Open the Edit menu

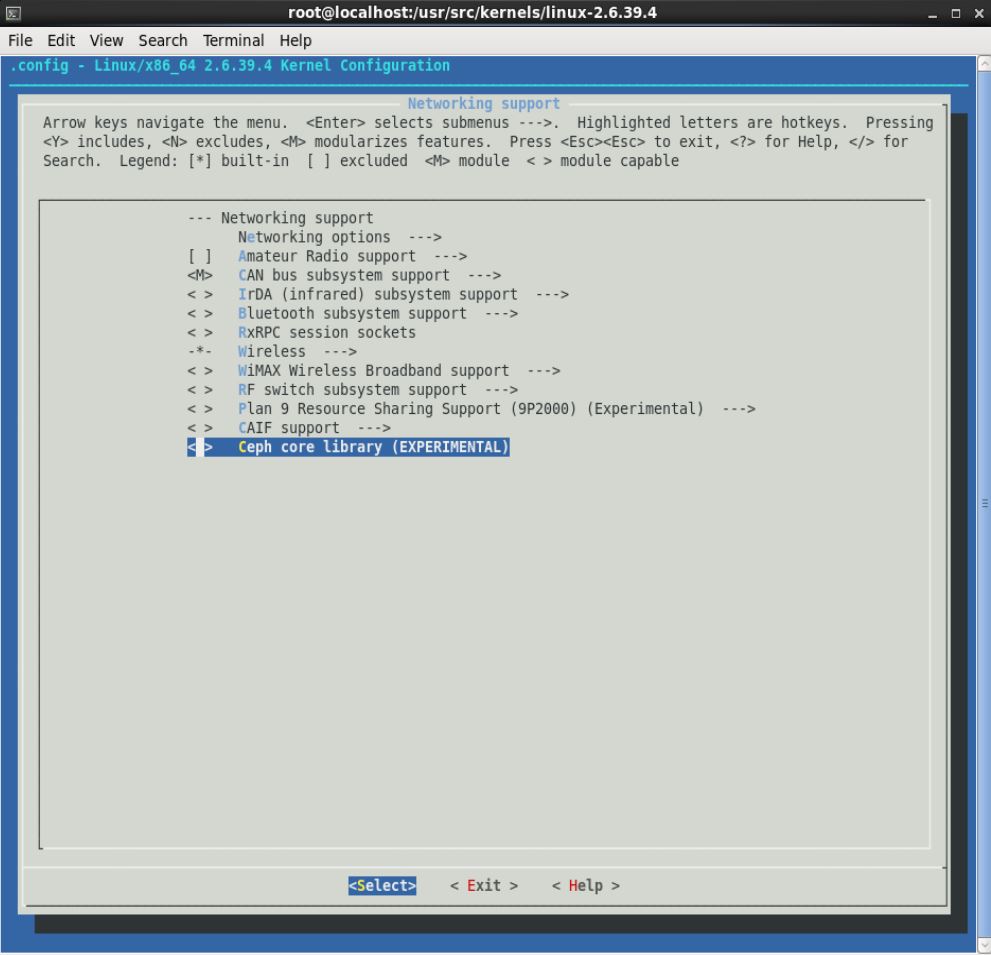(x=61, y=40)
